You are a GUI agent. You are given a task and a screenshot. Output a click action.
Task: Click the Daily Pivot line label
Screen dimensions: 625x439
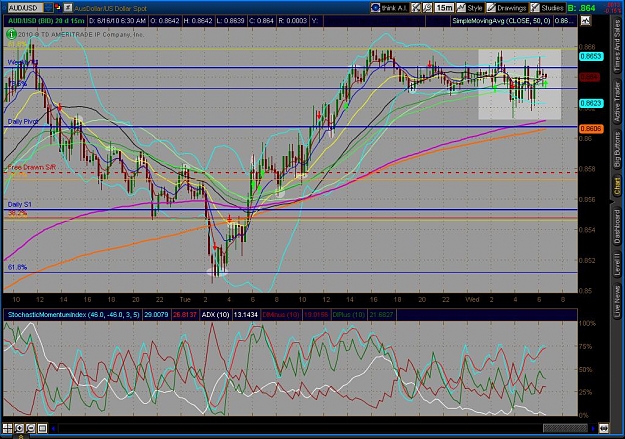coord(23,122)
